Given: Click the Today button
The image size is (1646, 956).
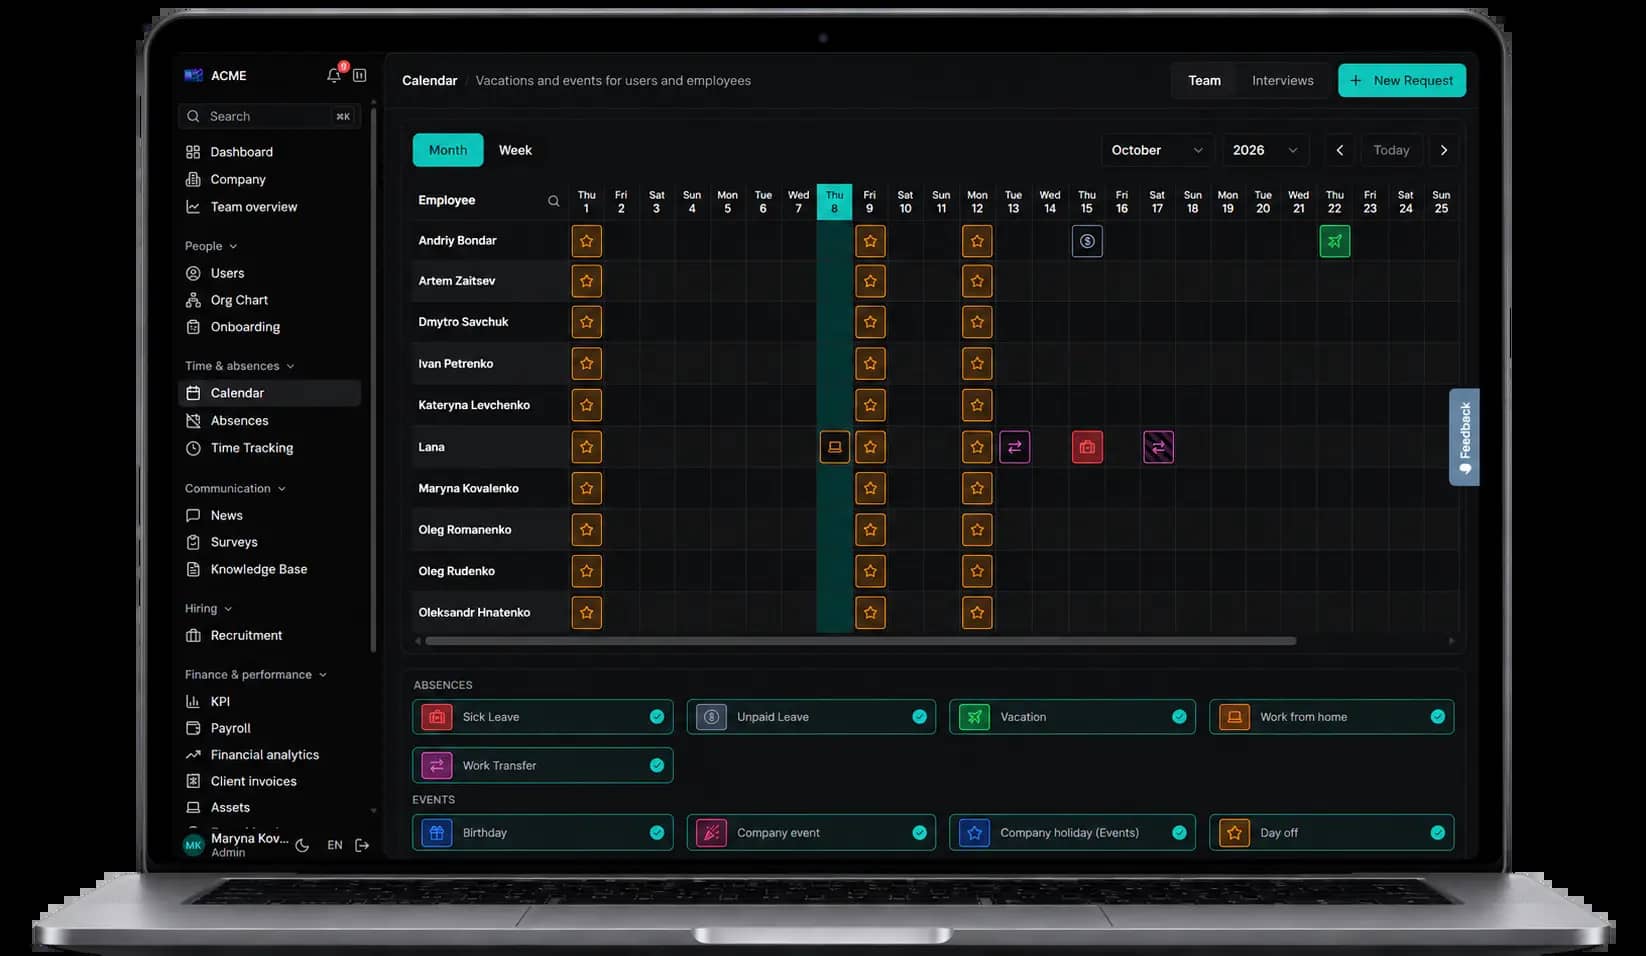Looking at the screenshot, I should click(x=1391, y=150).
